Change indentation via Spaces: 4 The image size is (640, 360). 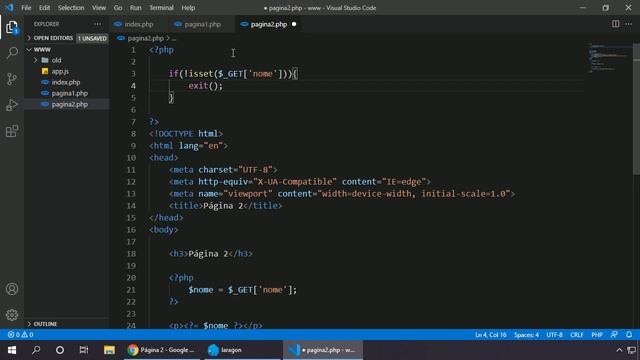[x=526, y=335]
